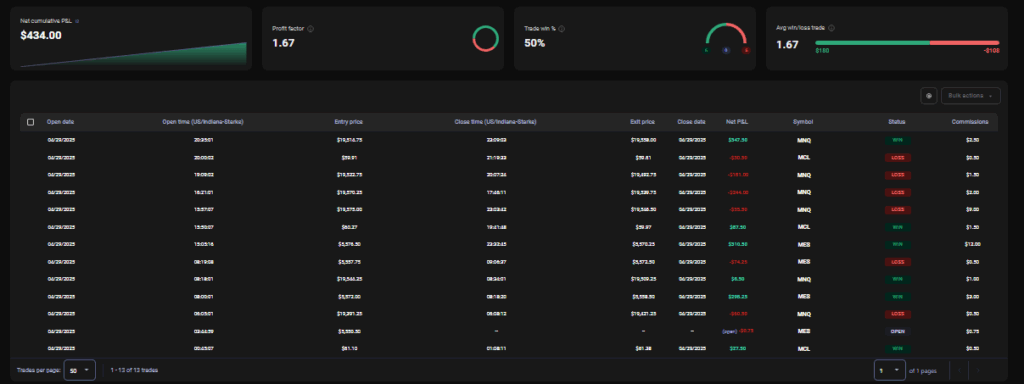The height and width of the screenshot is (384, 1024).
Task: Open the Trades per page dropdown
Action: click(x=80, y=370)
